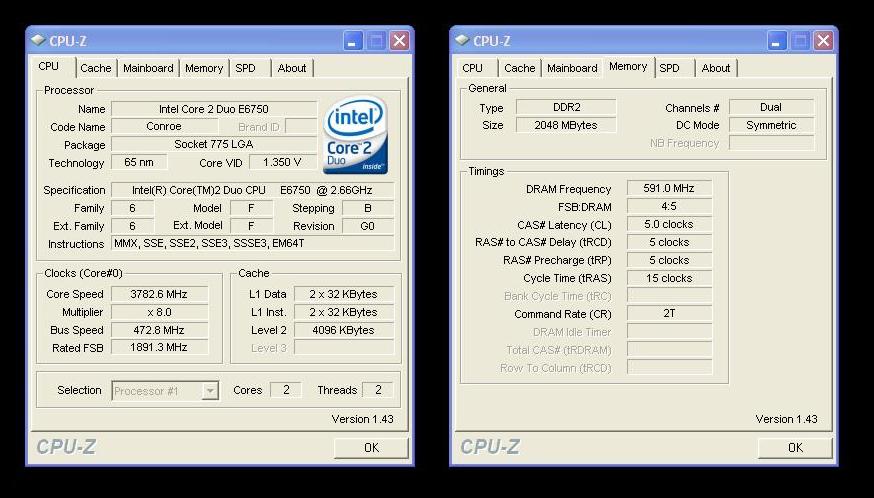Open Mainboard tab in right CPU-Z window
The image size is (874, 498).
coord(572,68)
